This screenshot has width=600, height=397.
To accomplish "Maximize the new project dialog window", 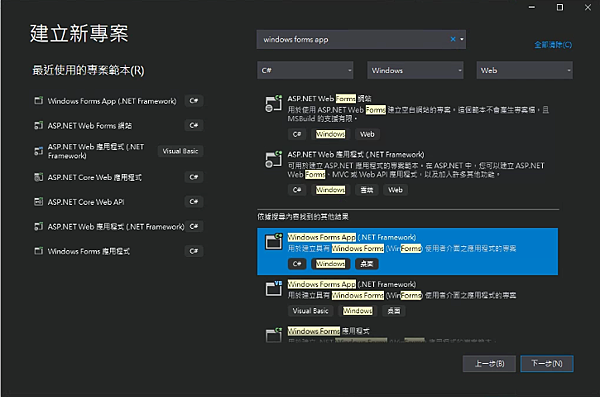I will pos(560,7).
